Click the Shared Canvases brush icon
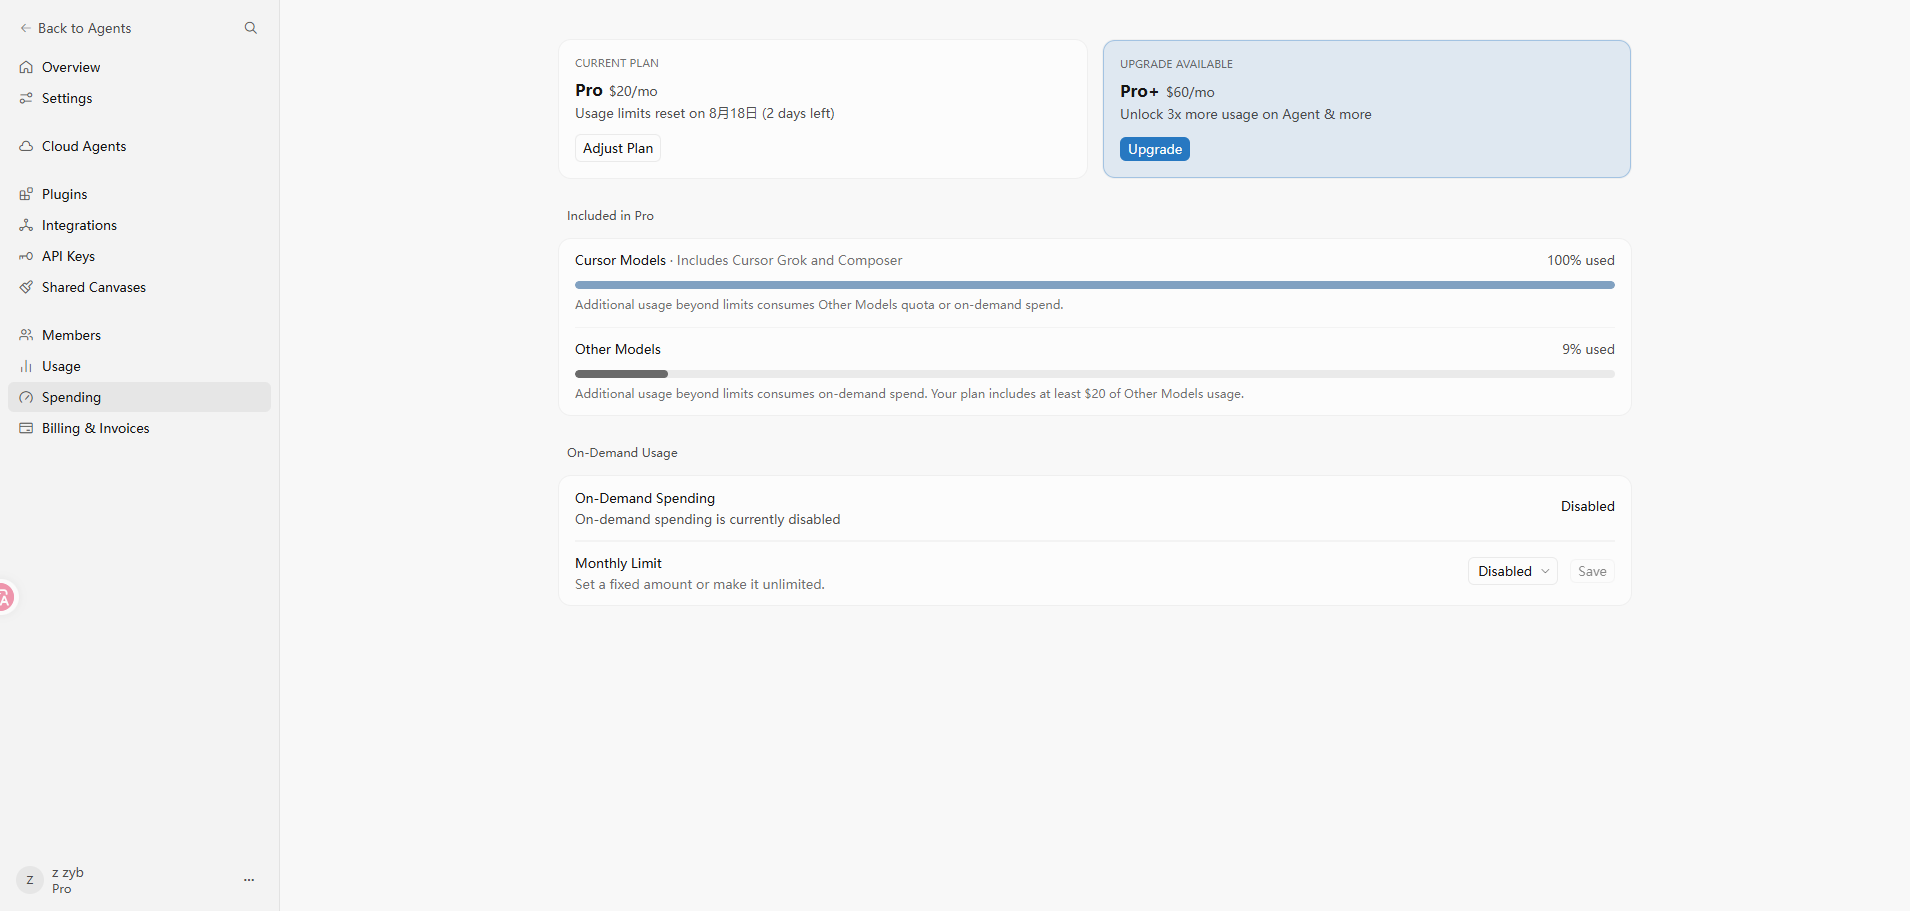This screenshot has width=1910, height=911. click(x=26, y=287)
